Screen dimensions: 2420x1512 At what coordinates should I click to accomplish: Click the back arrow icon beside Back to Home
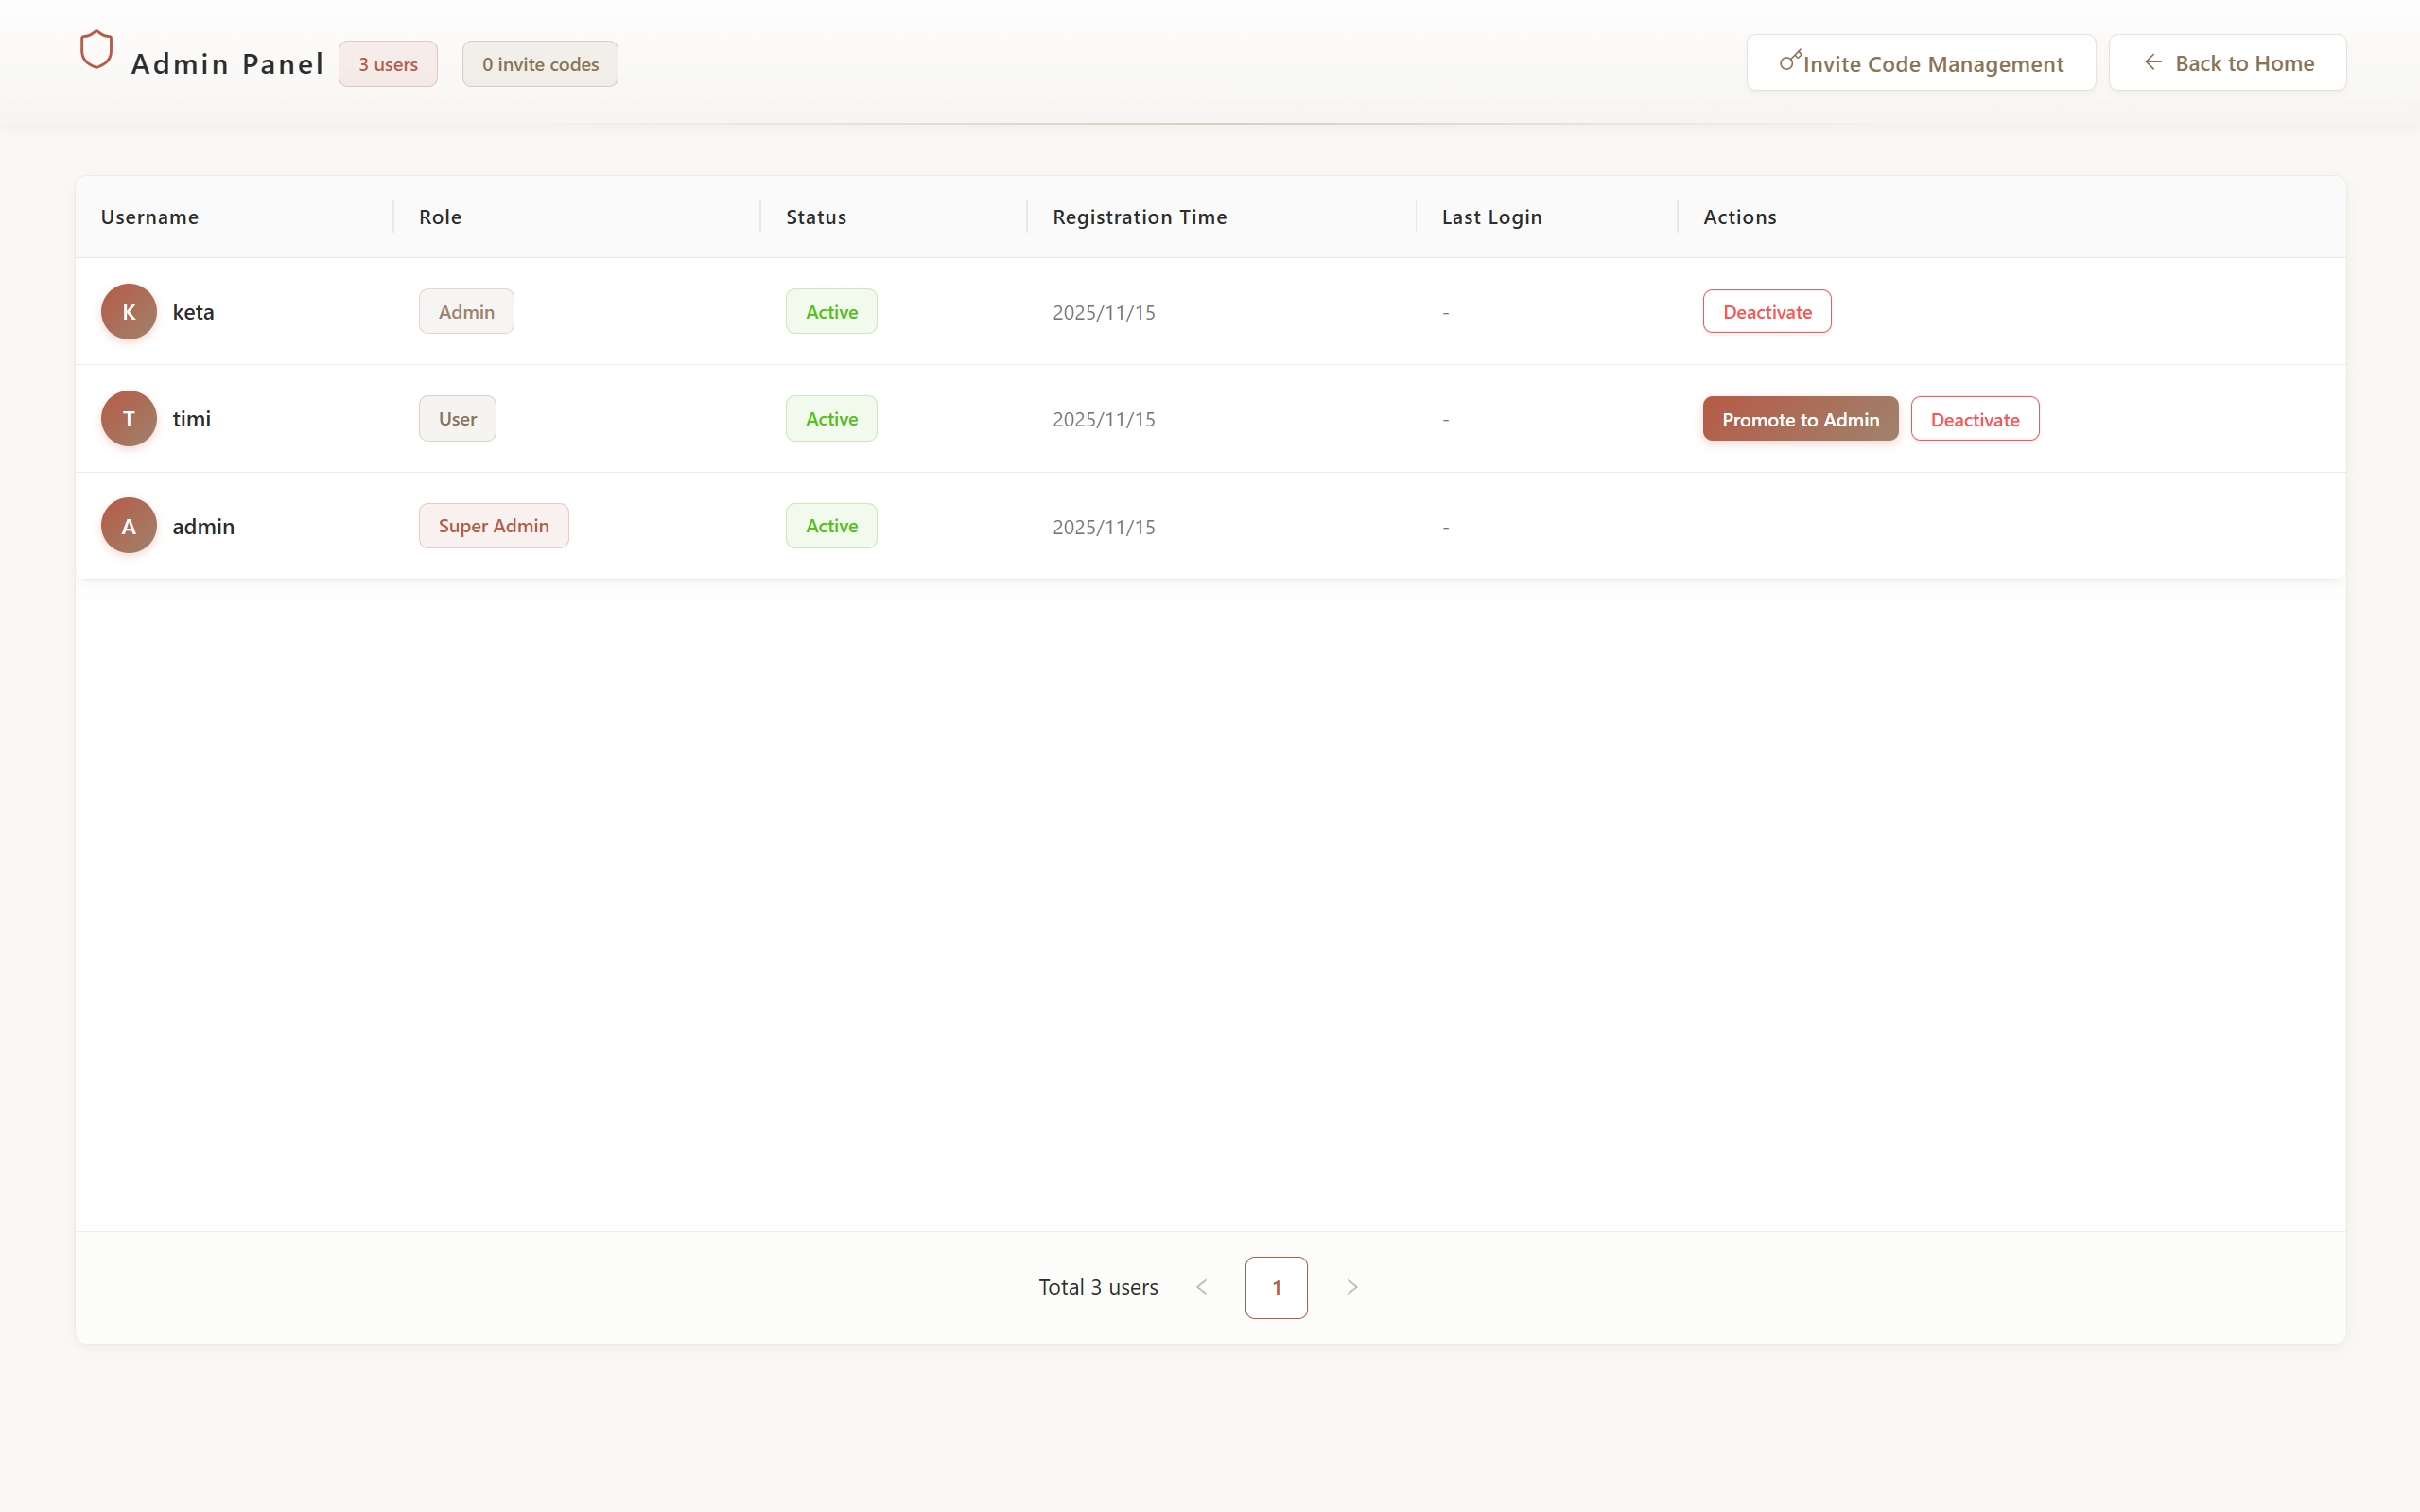(2153, 62)
